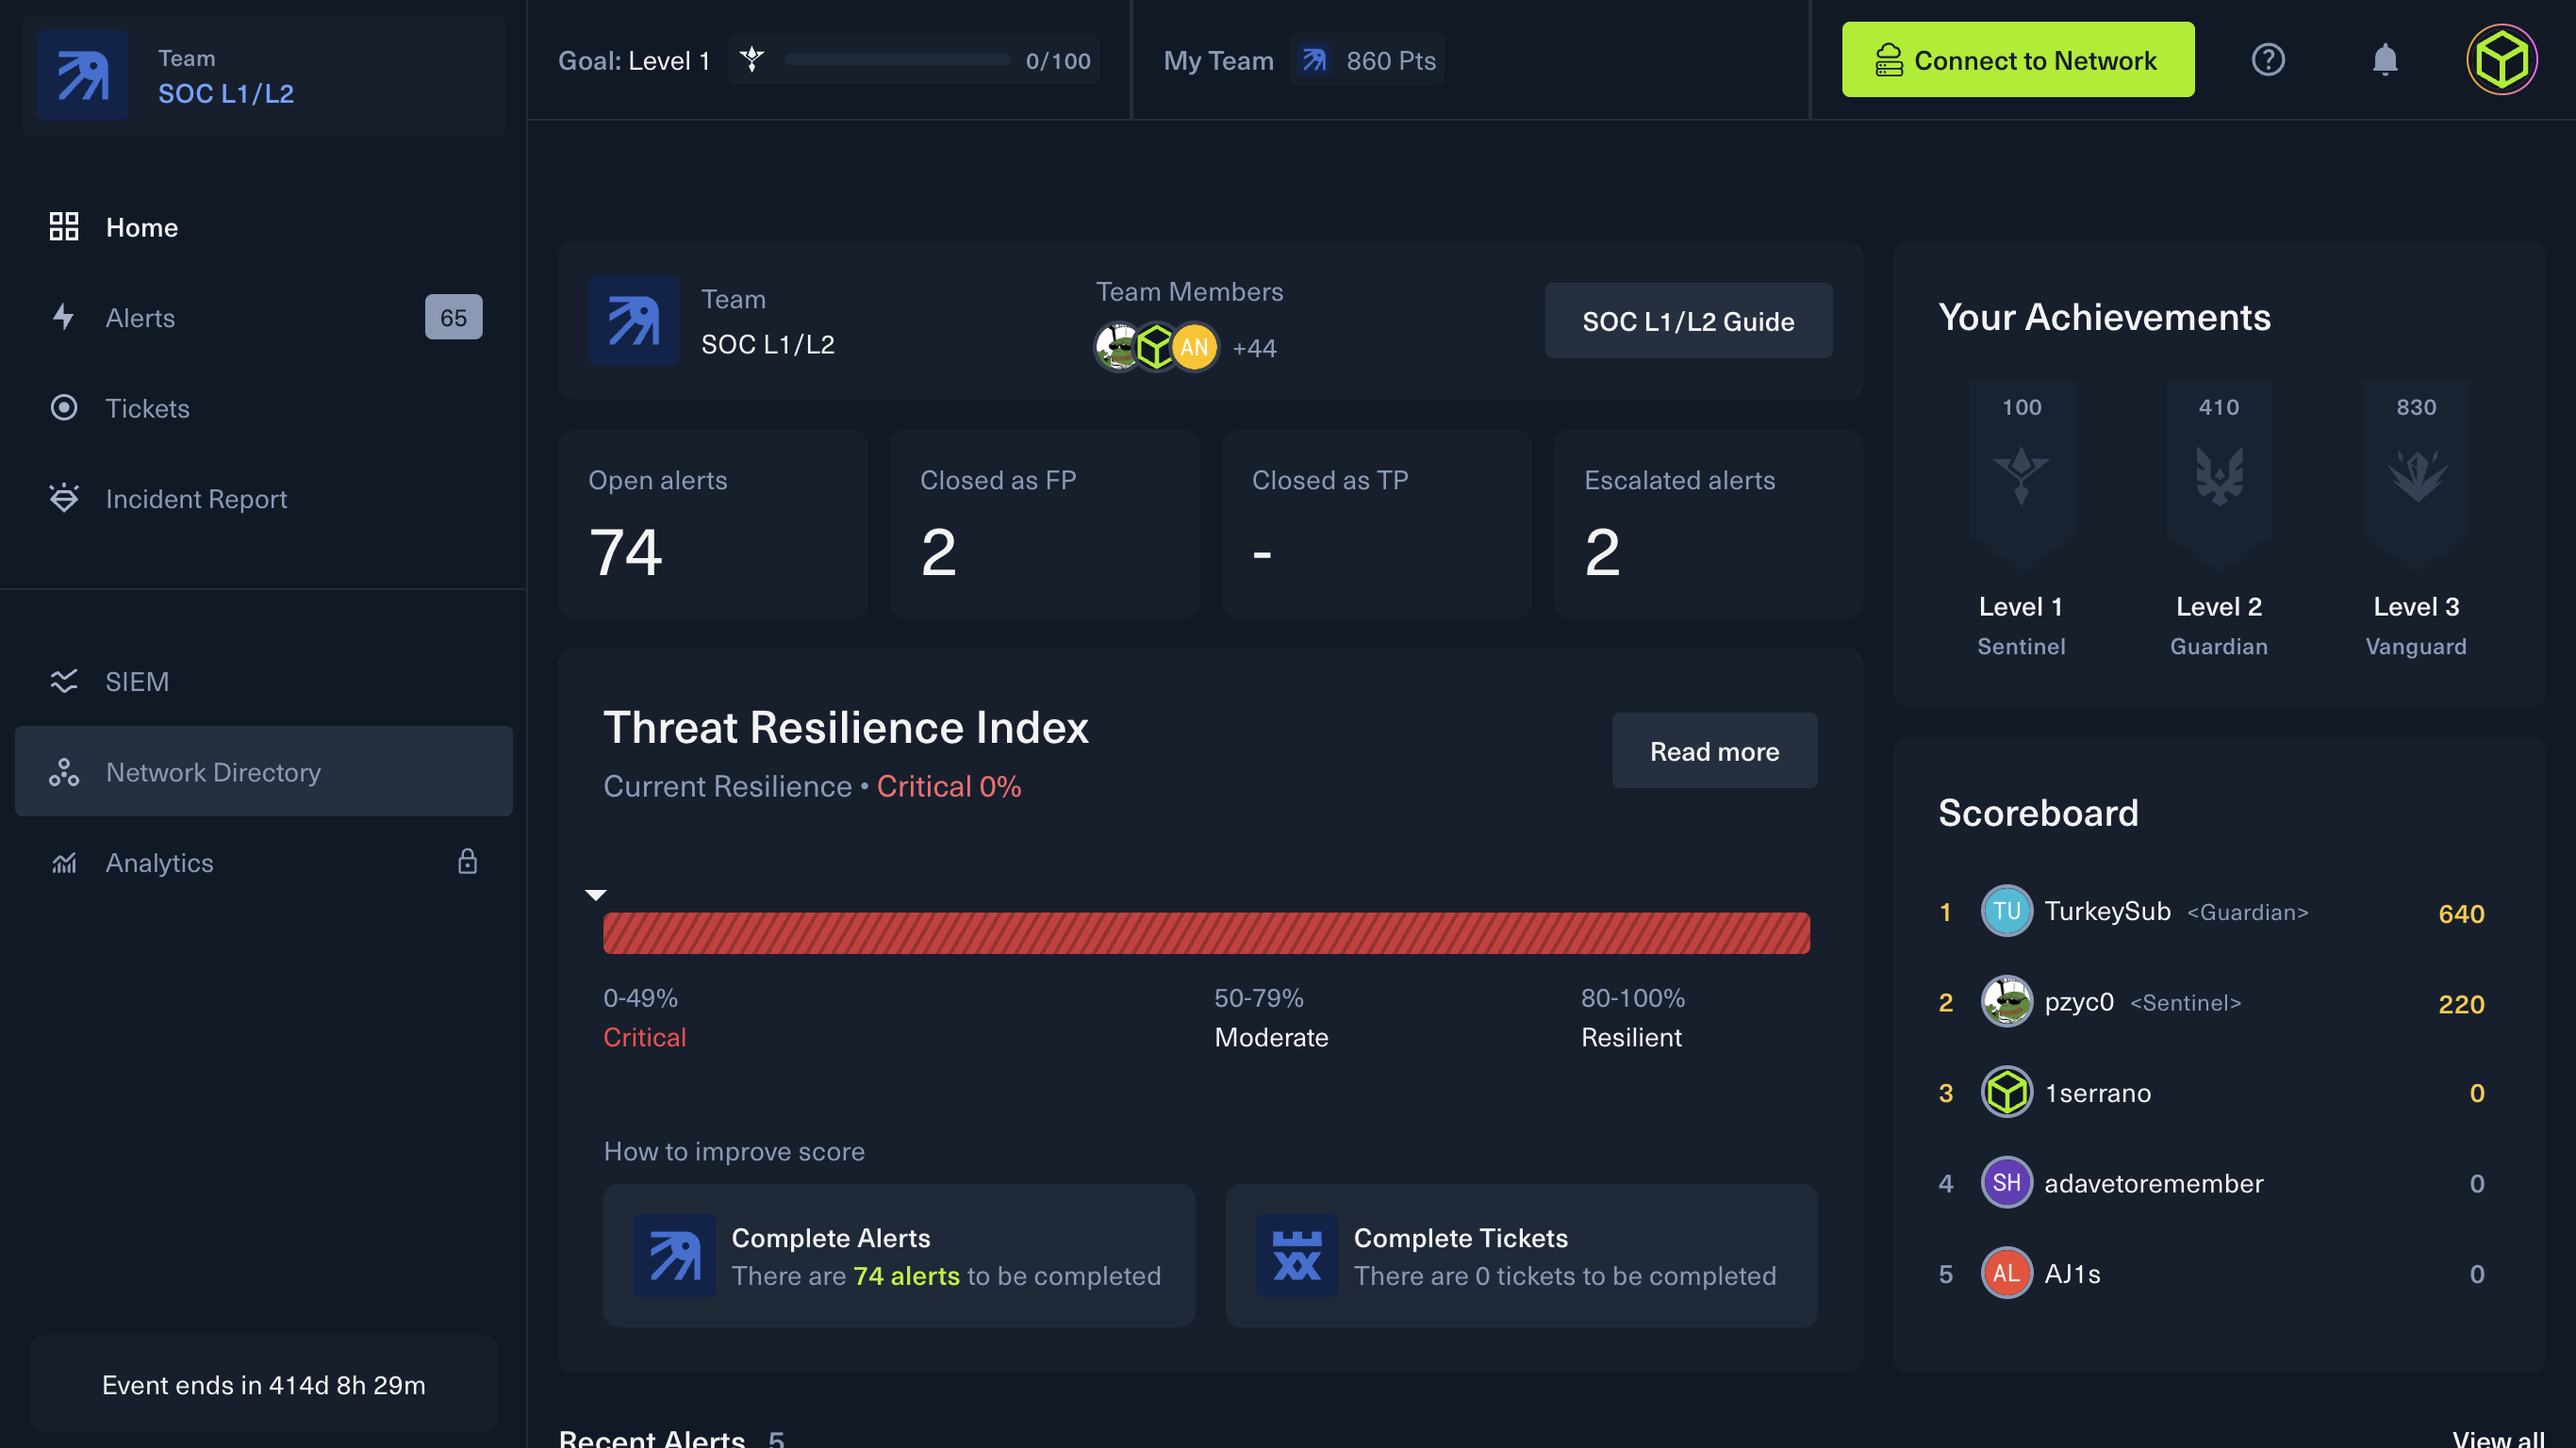Open the Complete Alerts card
This screenshot has width=2576, height=1448.
[898, 1256]
